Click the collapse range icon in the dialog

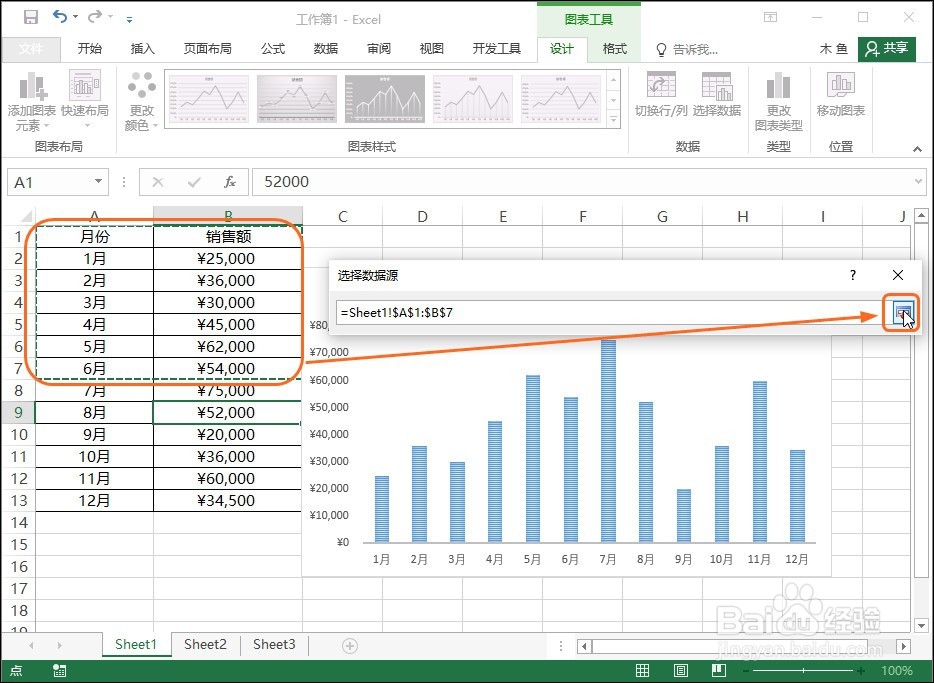click(x=903, y=313)
